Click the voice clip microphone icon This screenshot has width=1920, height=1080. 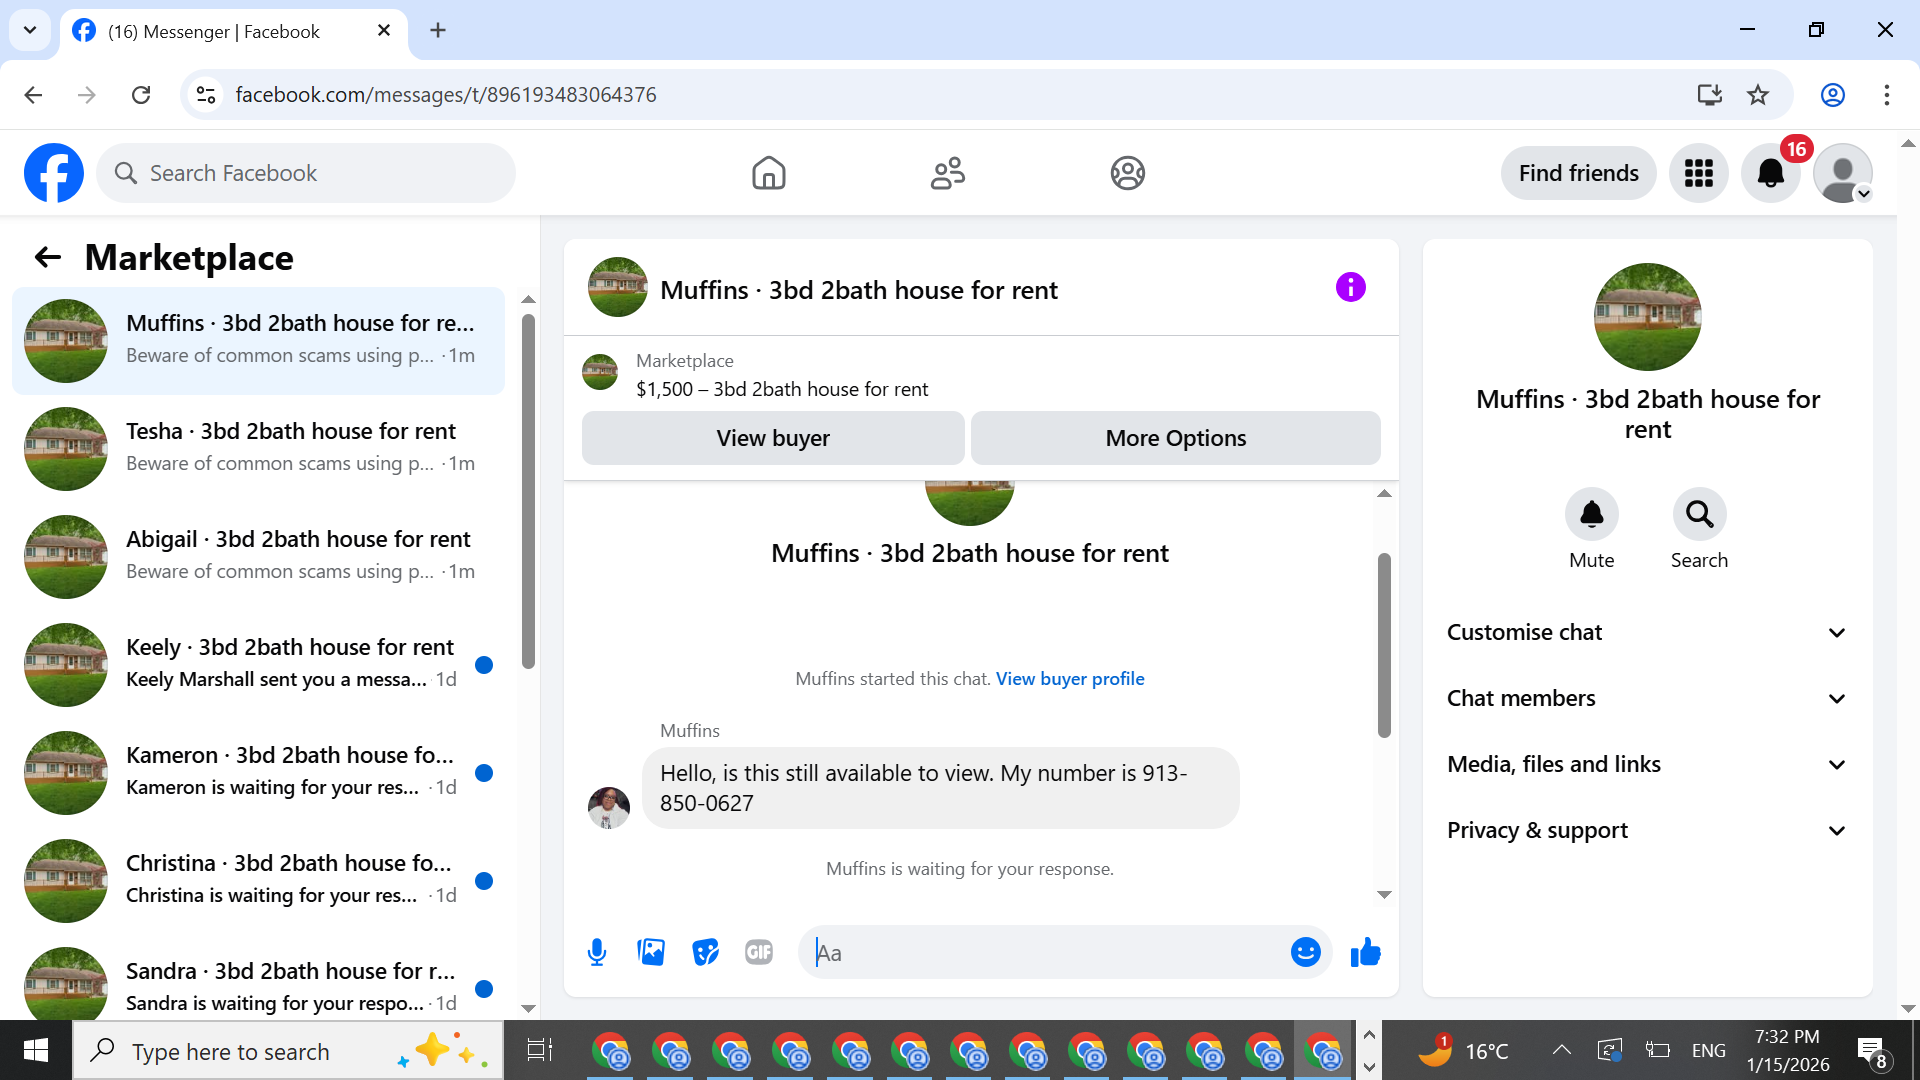[597, 952]
